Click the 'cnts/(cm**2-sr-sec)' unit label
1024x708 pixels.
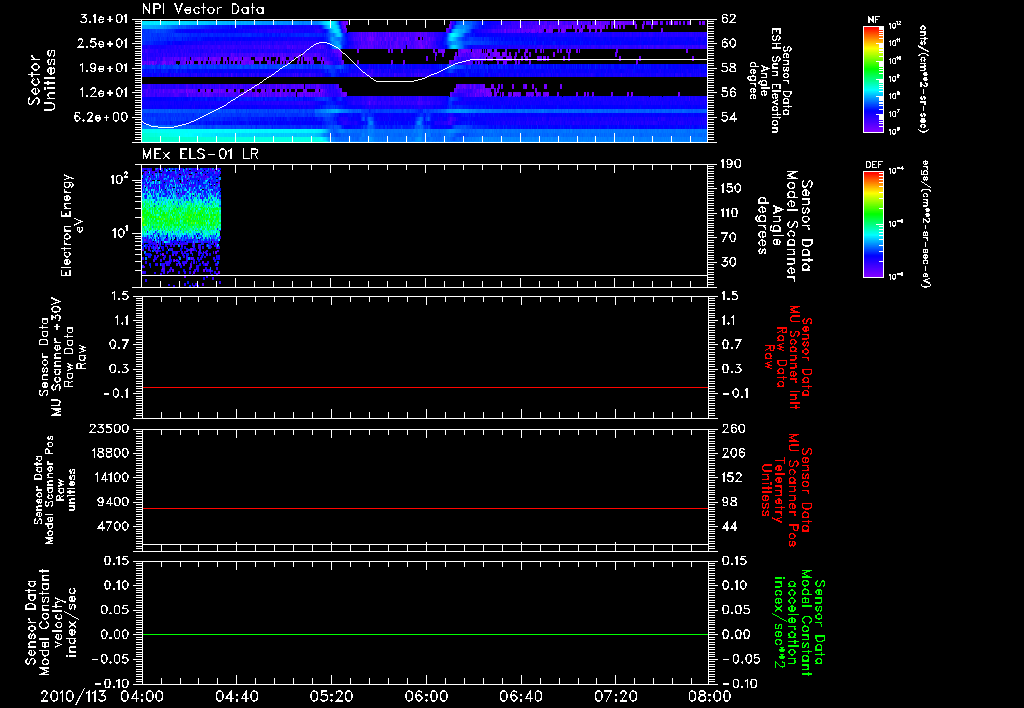pos(923,78)
